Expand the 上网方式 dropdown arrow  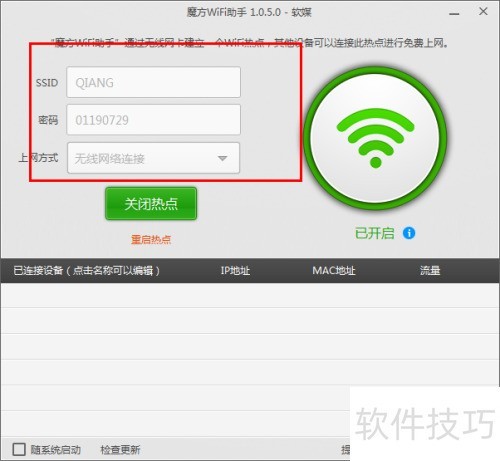(222, 158)
